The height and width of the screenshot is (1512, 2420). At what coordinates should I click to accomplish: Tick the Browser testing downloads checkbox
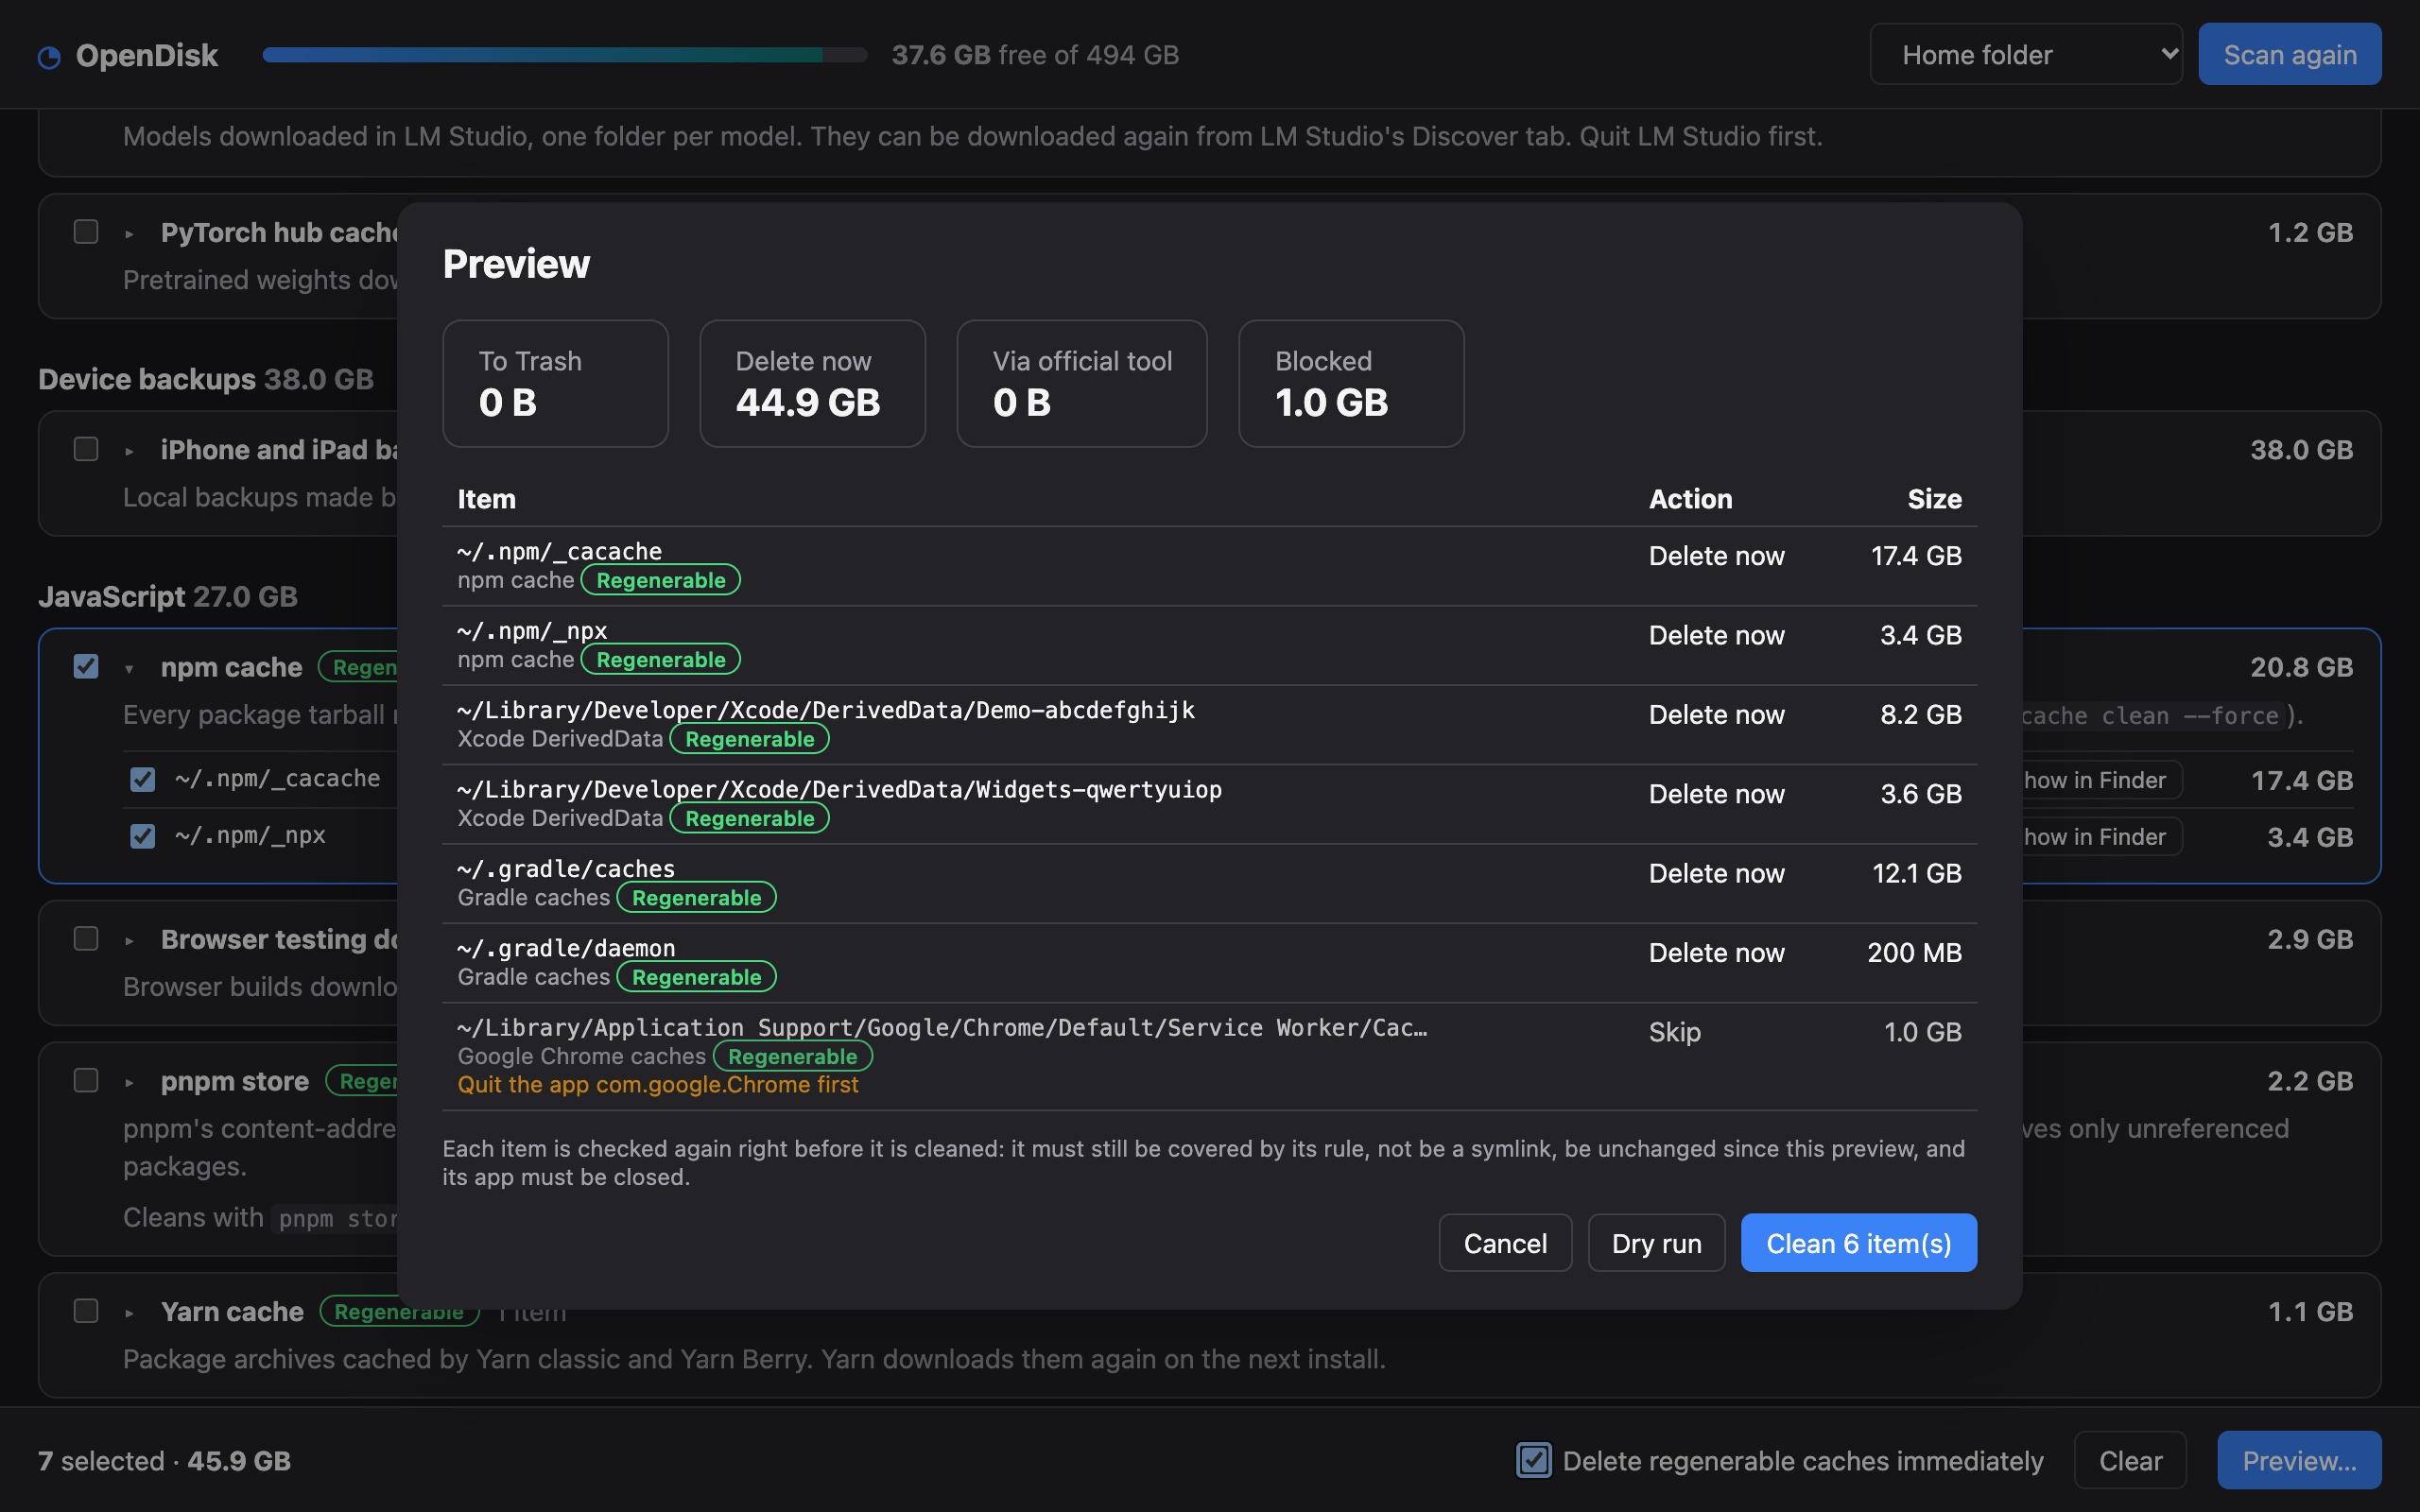86,939
